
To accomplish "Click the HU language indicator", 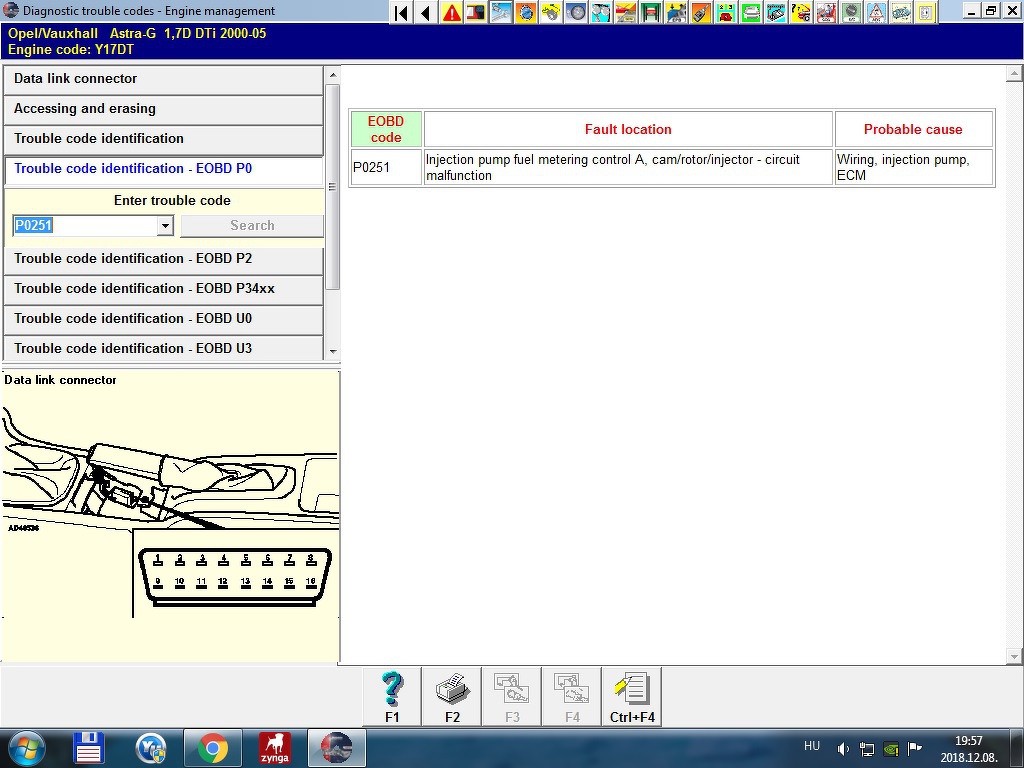I will tap(812, 746).
